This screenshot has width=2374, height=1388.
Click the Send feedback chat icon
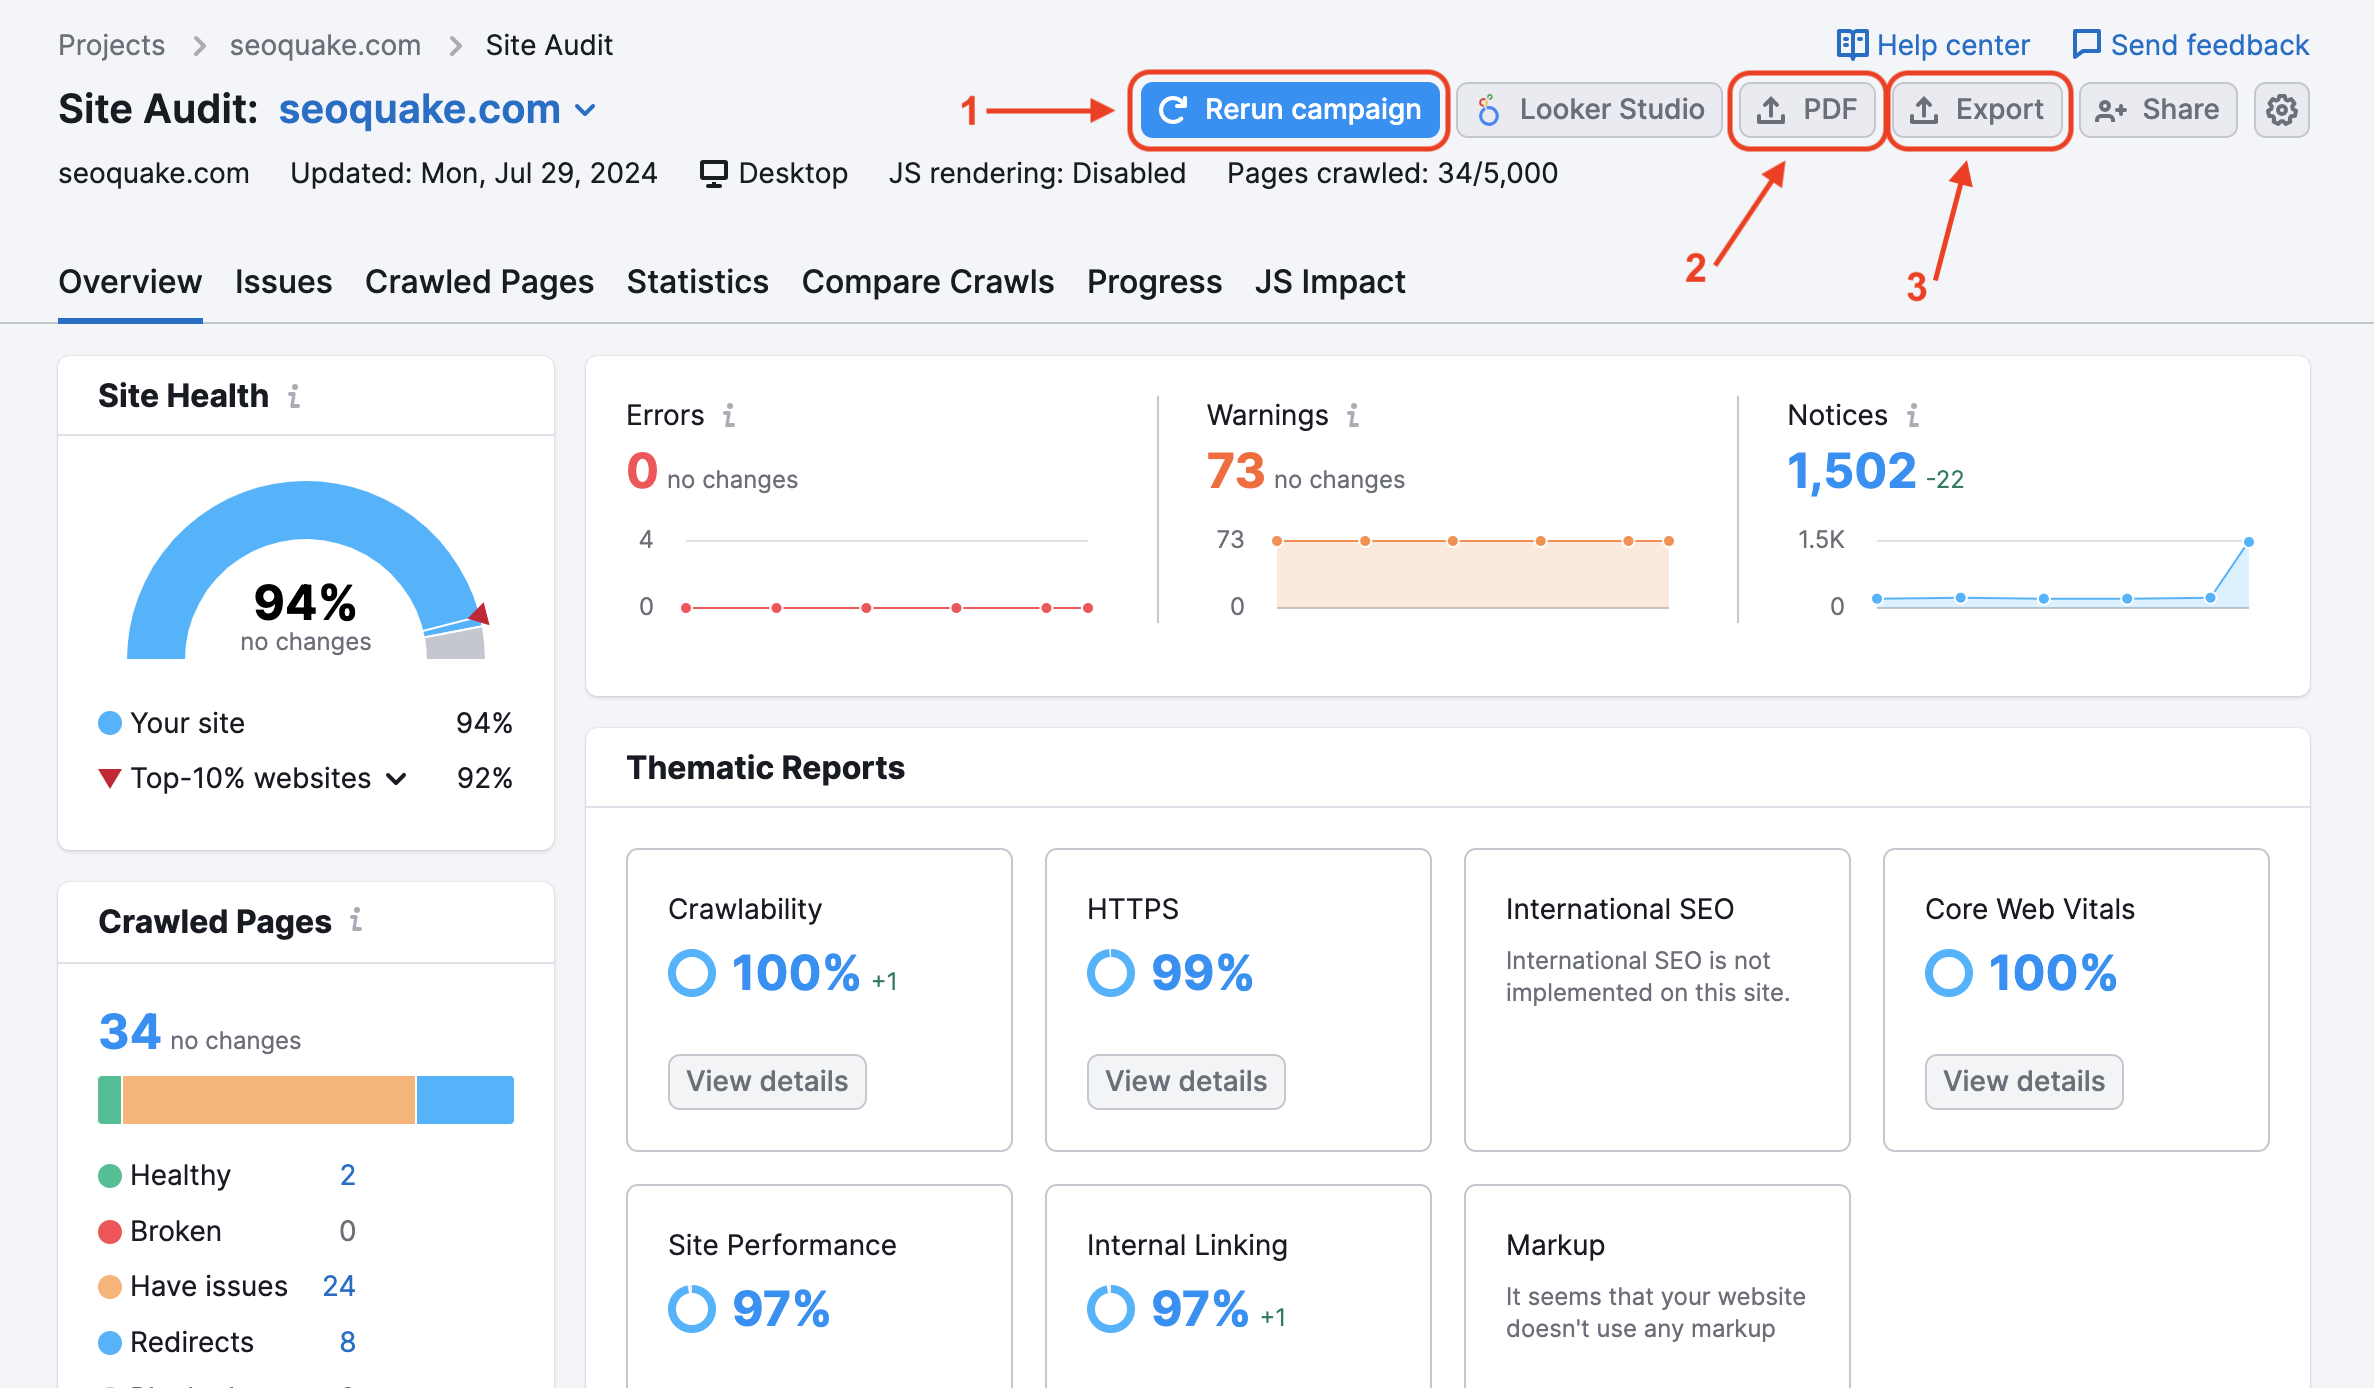tap(2086, 45)
